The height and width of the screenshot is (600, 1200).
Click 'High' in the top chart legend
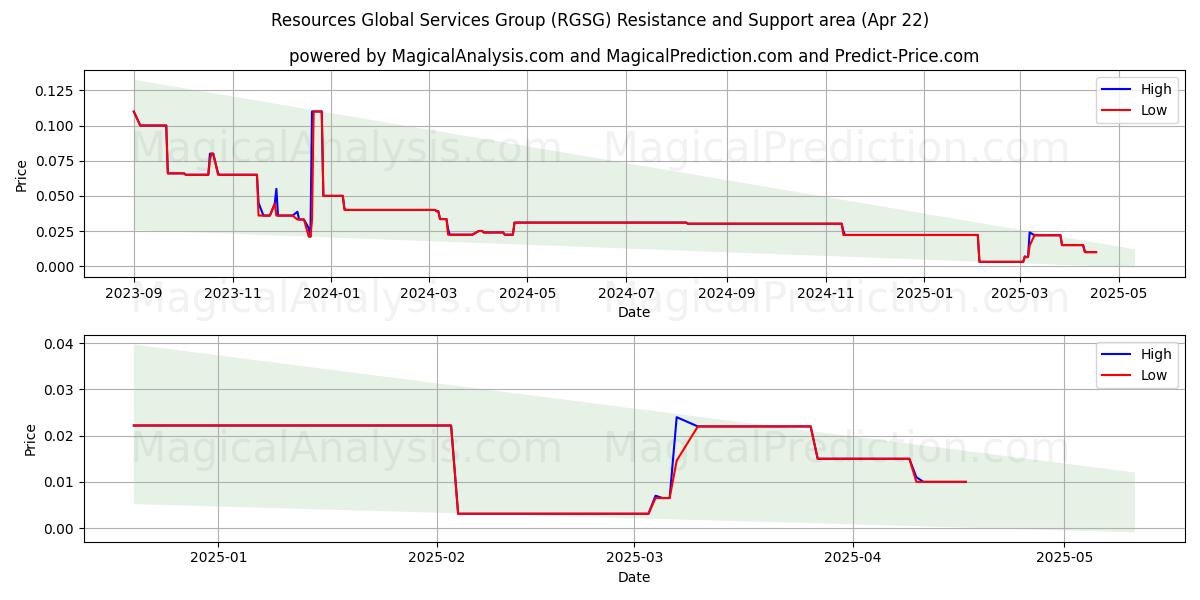click(1156, 89)
